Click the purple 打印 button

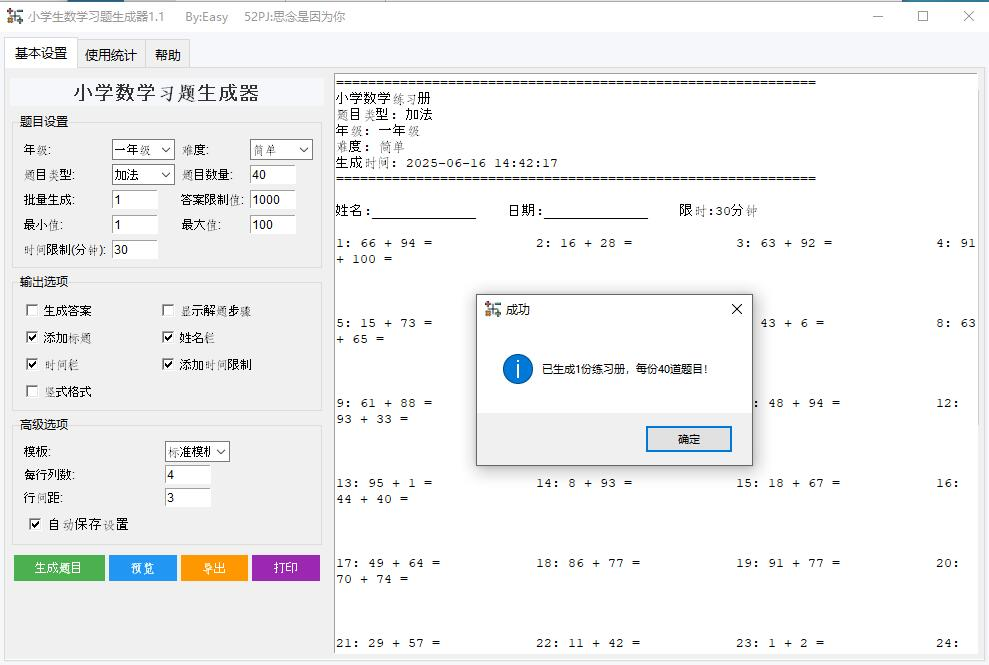tap(286, 568)
